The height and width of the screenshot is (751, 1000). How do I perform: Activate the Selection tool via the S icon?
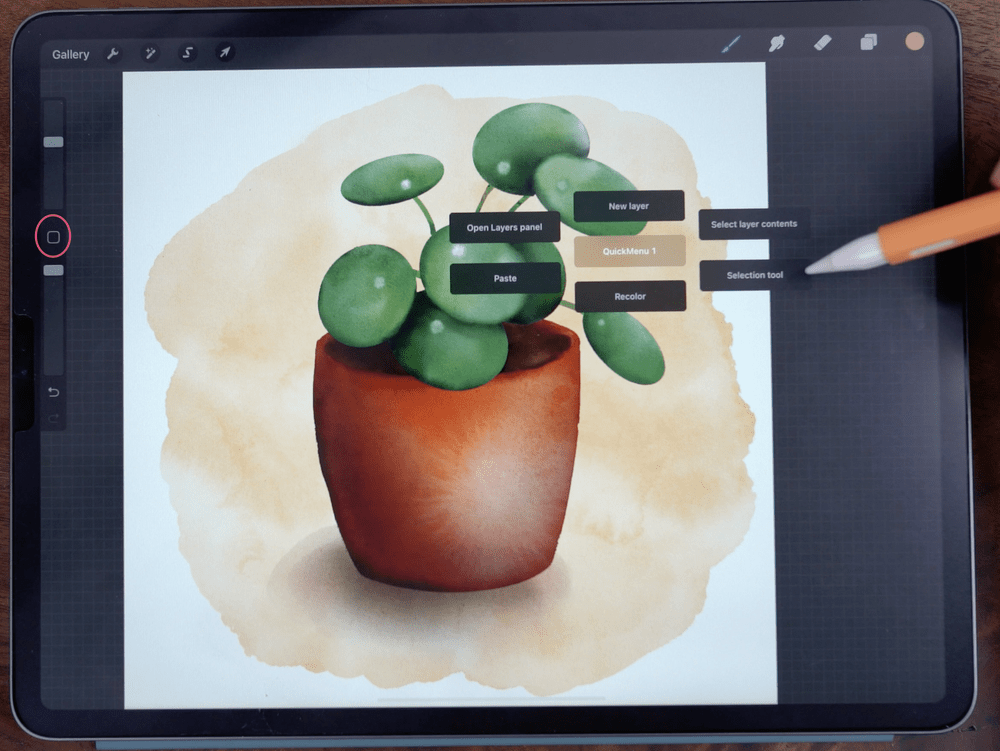187,54
